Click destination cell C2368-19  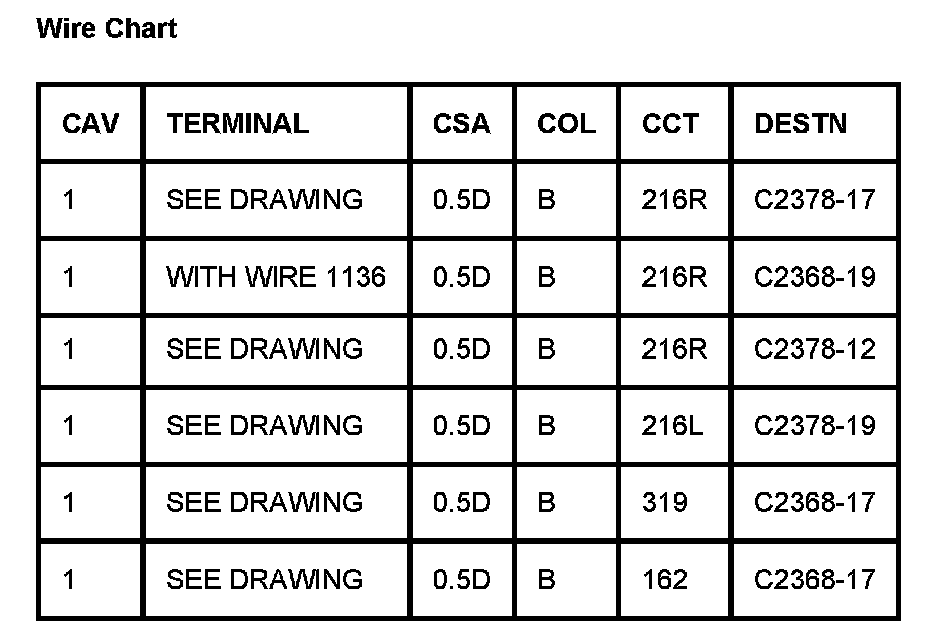(x=814, y=277)
